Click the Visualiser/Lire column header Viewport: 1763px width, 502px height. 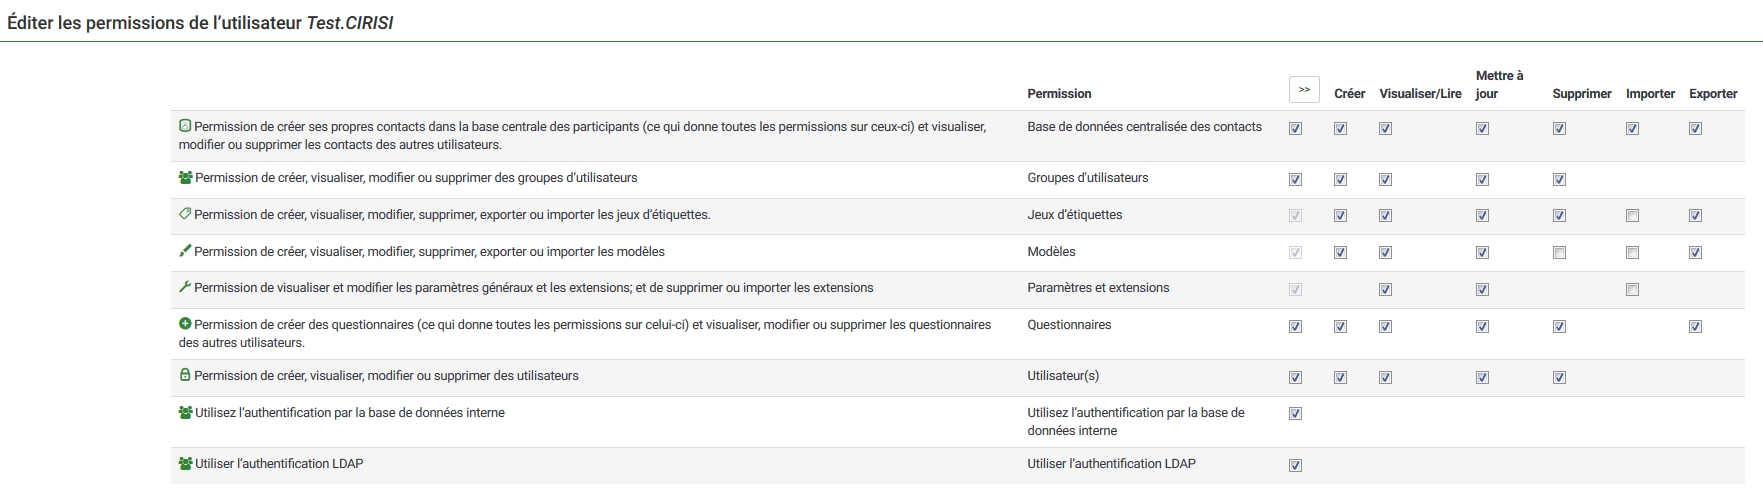tap(1420, 94)
